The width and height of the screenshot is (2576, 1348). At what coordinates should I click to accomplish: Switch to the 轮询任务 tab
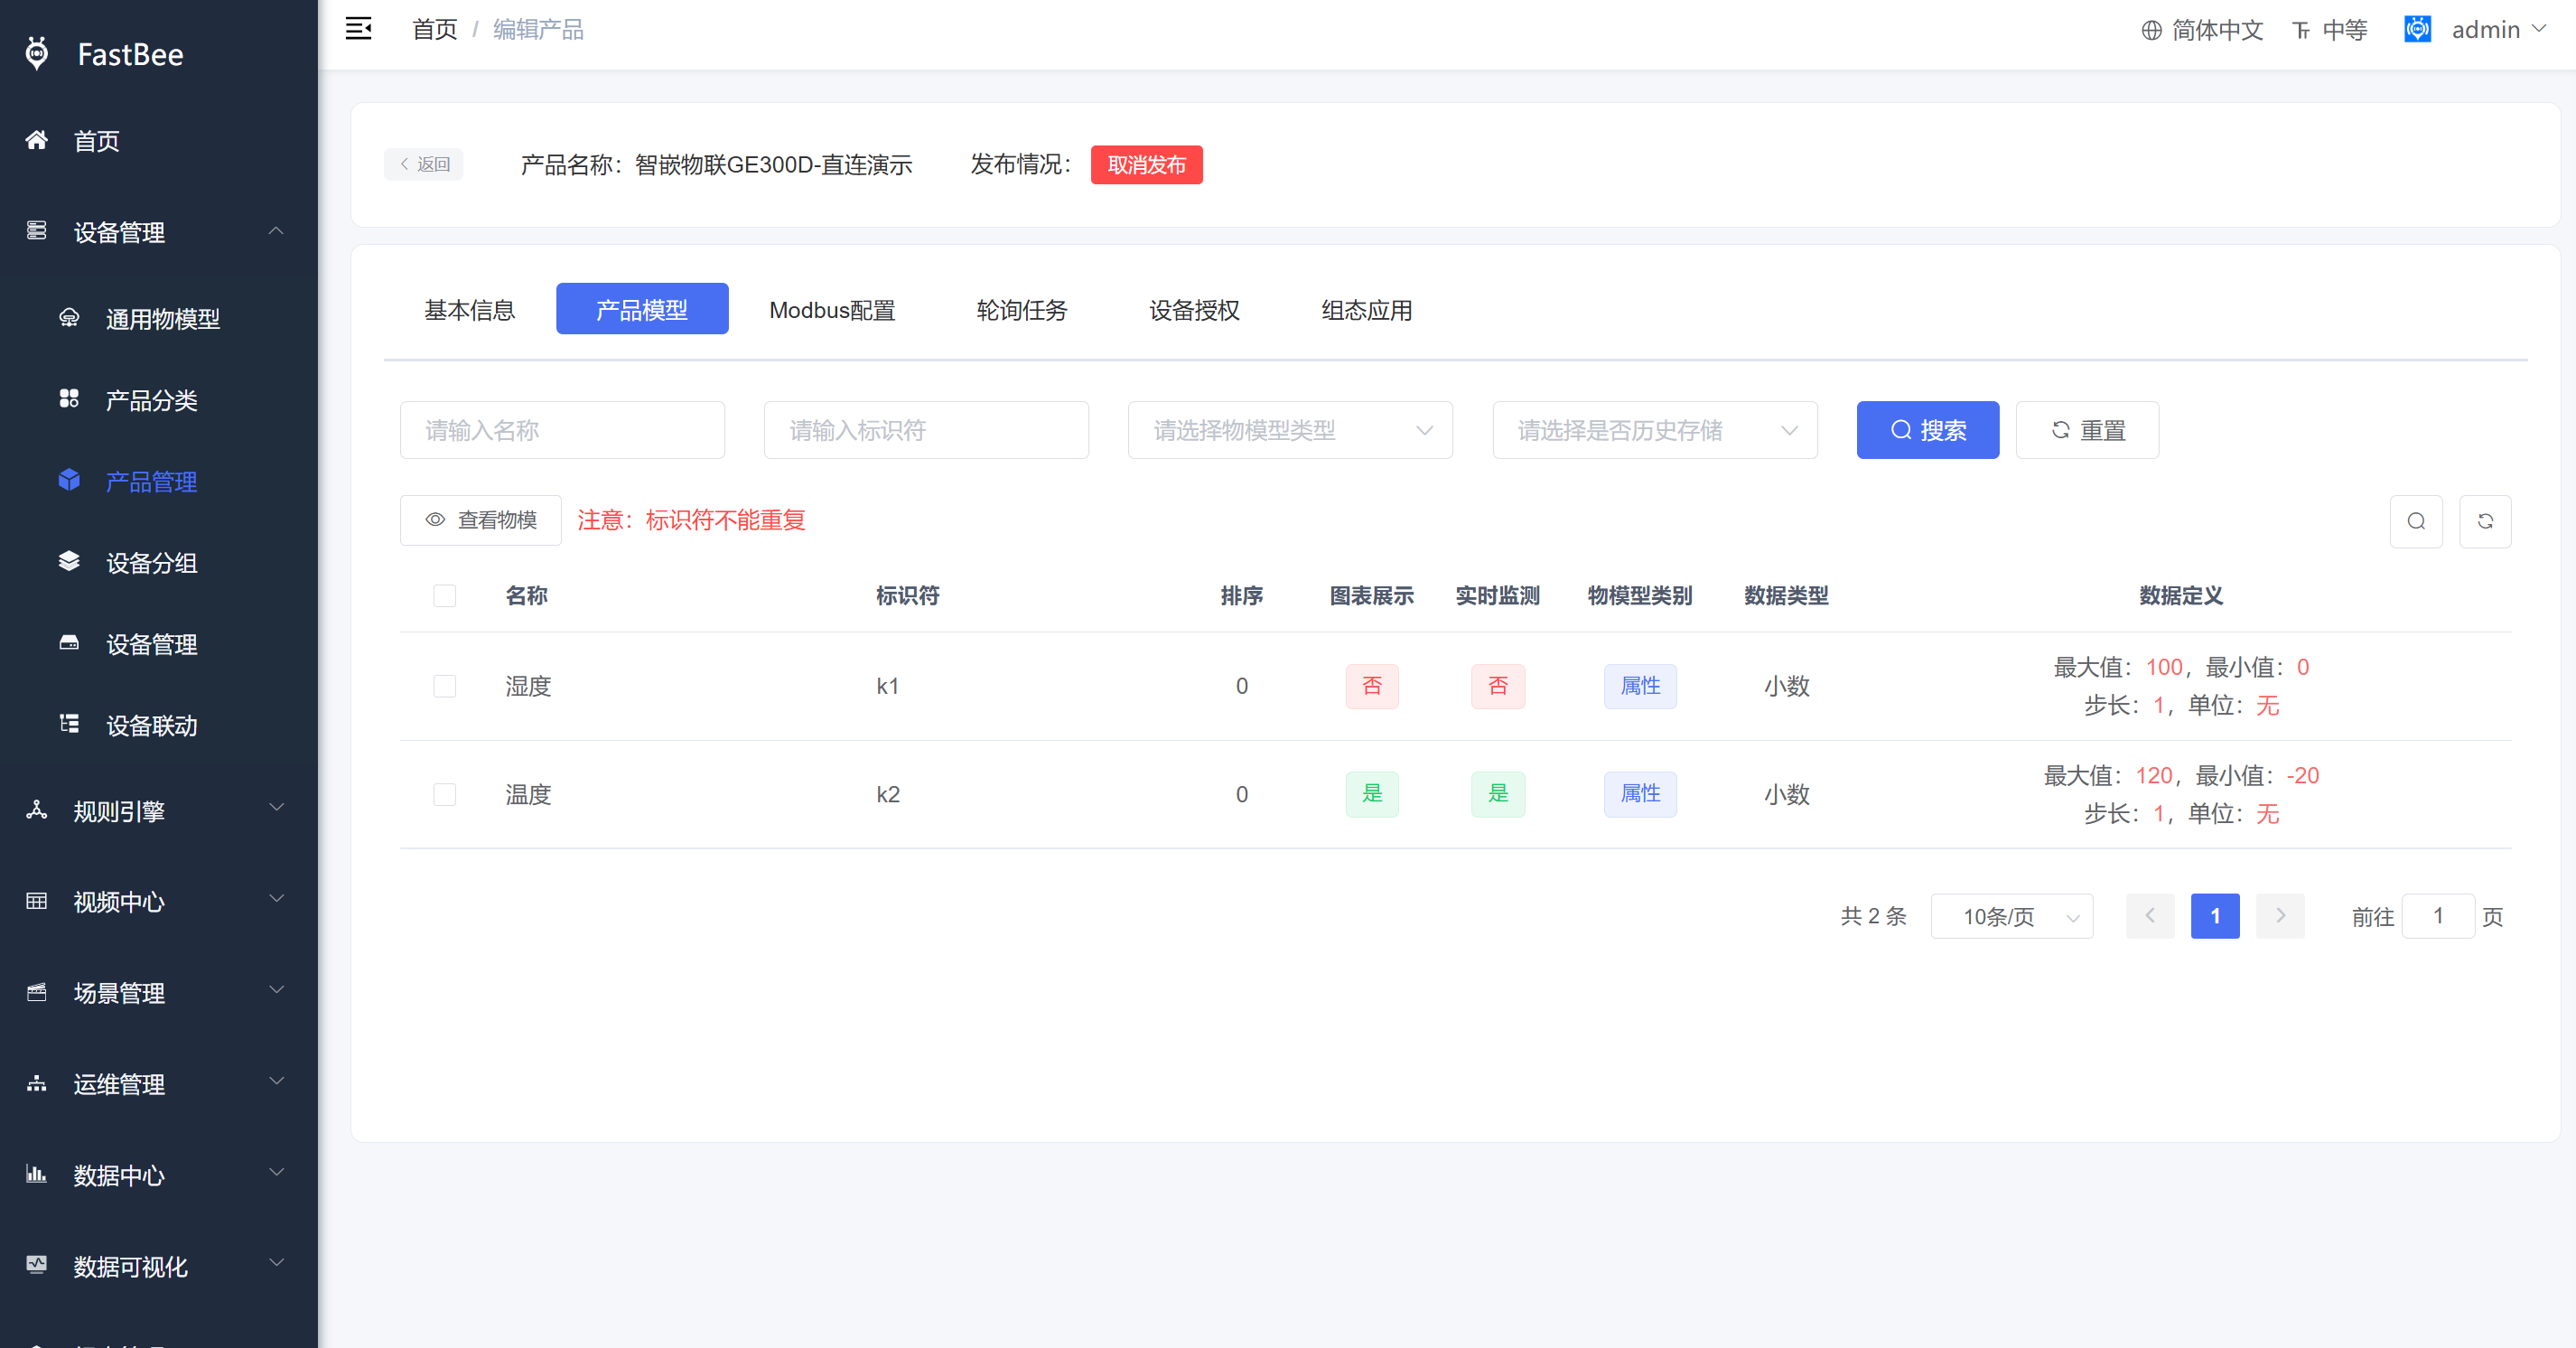pyautogui.click(x=1021, y=310)
